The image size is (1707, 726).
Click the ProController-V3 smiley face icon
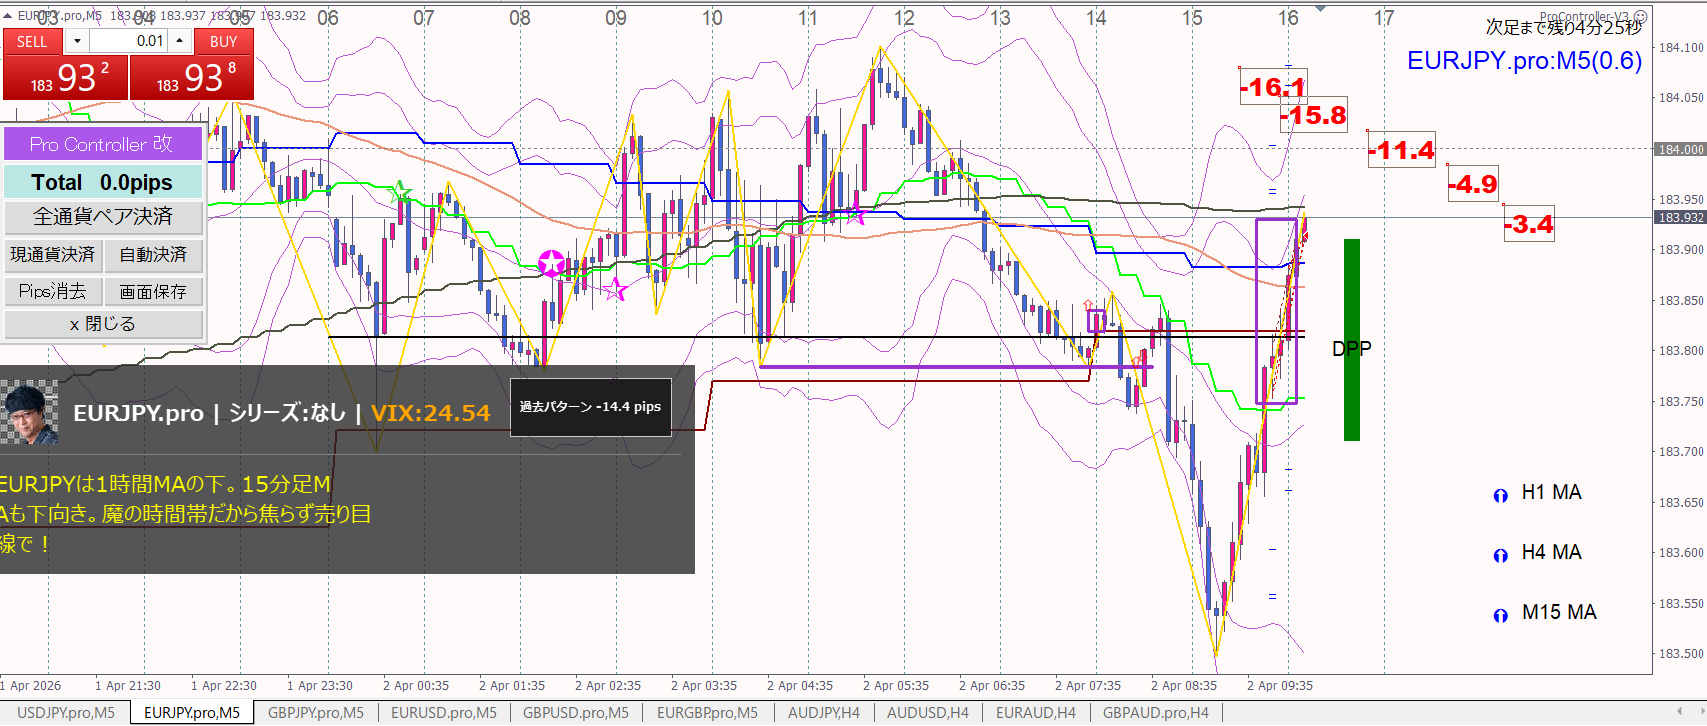(1640, 17)
